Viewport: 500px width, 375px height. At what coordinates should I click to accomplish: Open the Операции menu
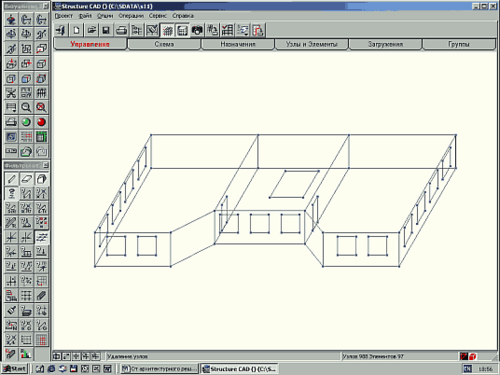pos(131,16)
